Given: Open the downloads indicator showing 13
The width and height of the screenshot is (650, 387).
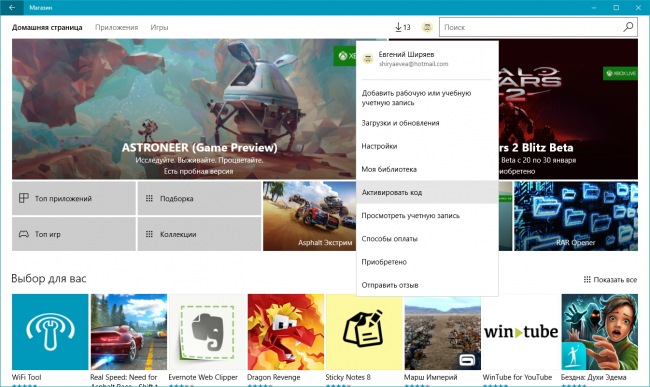Looking at the screenshot, I should click(x=402, y=27).
